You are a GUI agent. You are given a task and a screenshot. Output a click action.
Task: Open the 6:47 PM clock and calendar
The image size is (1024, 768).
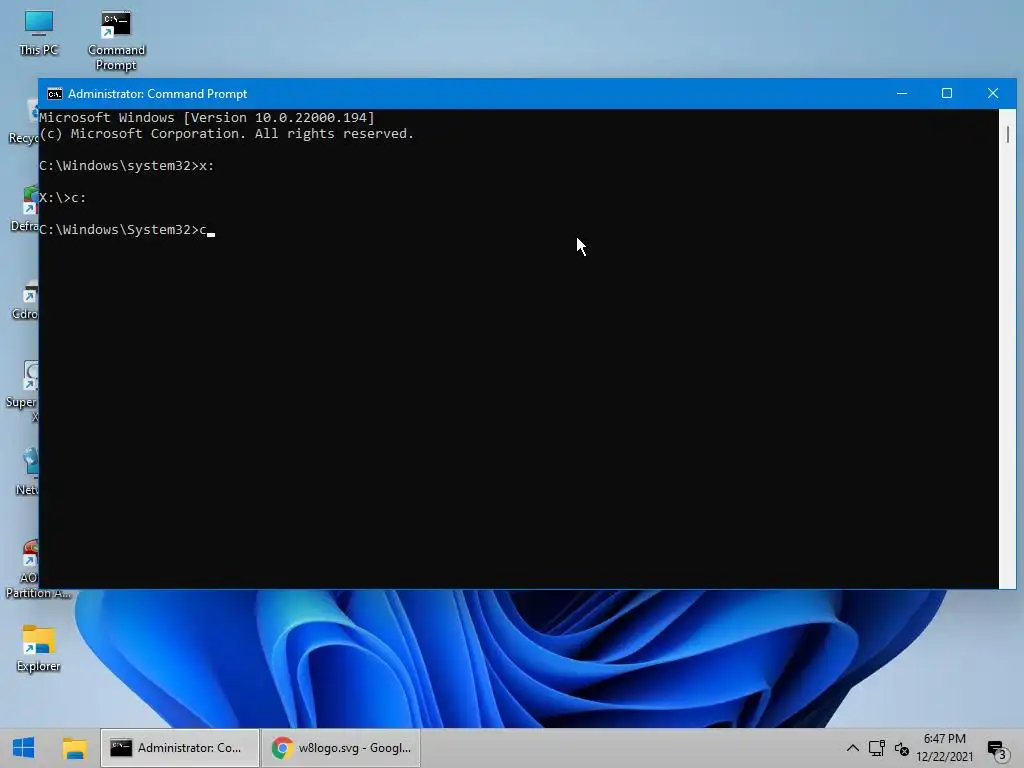pyautogui.click(x=944, y=748)
